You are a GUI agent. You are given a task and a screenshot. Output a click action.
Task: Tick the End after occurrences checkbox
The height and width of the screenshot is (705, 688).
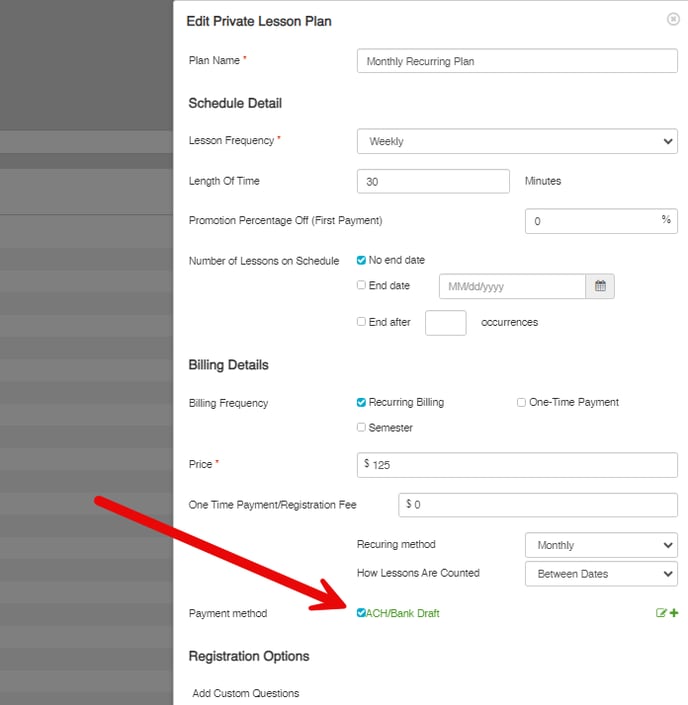coord(362,322)
